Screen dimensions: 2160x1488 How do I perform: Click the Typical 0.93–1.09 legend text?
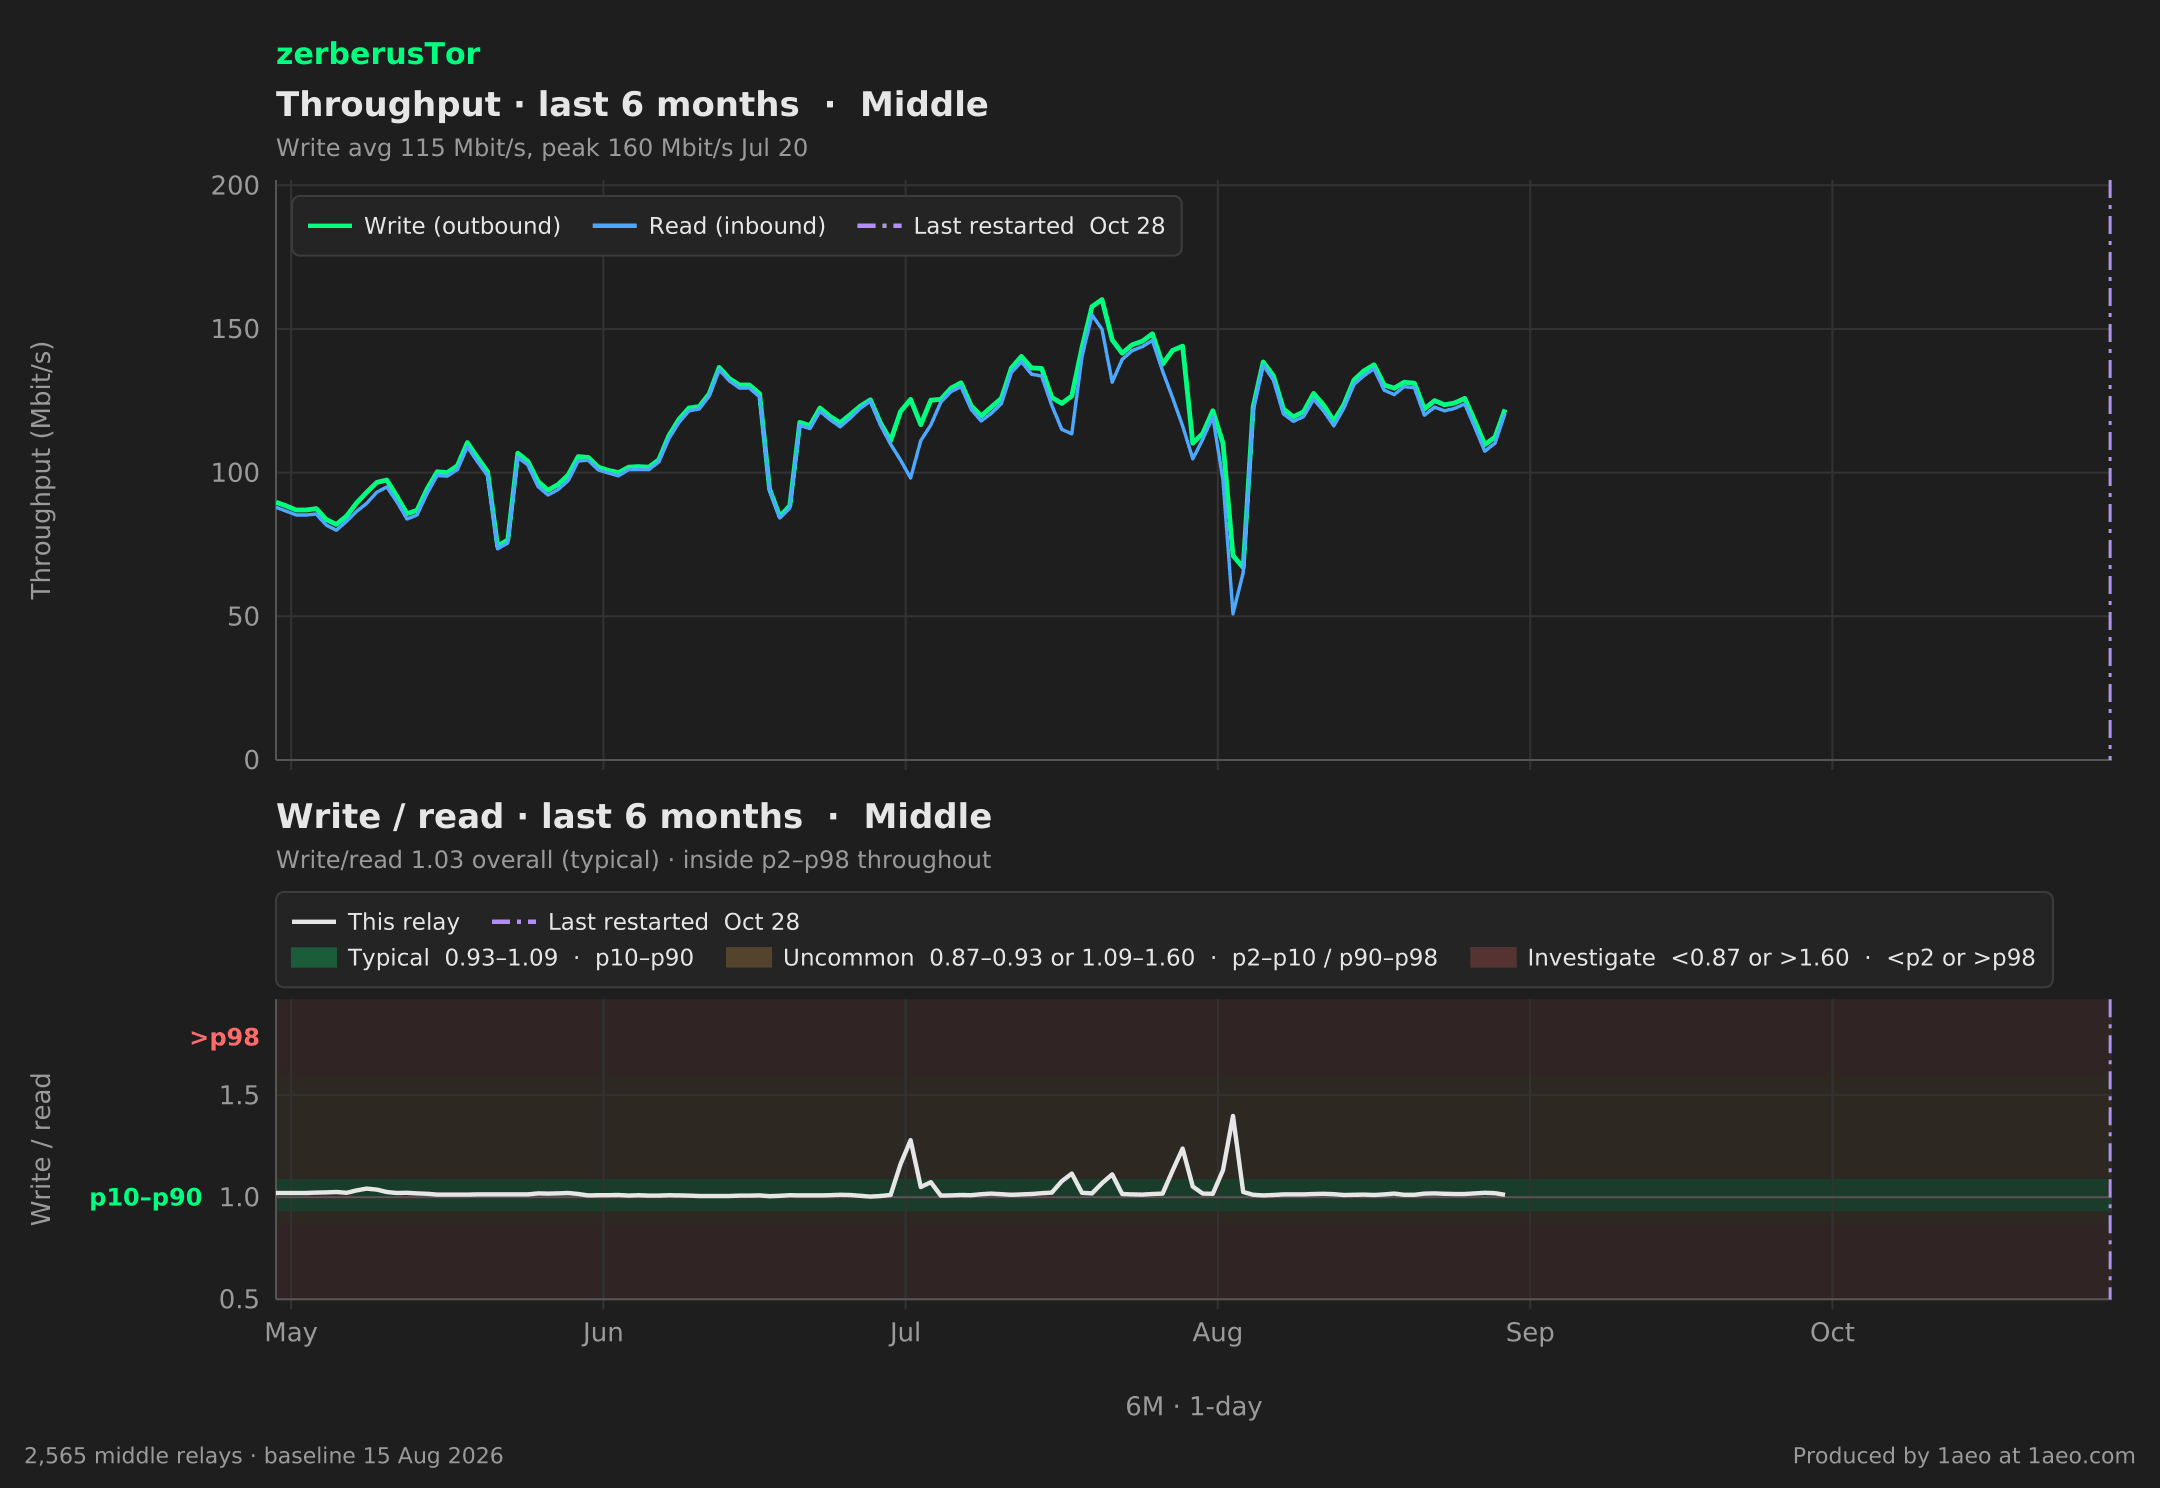click(x=521, y=958)
